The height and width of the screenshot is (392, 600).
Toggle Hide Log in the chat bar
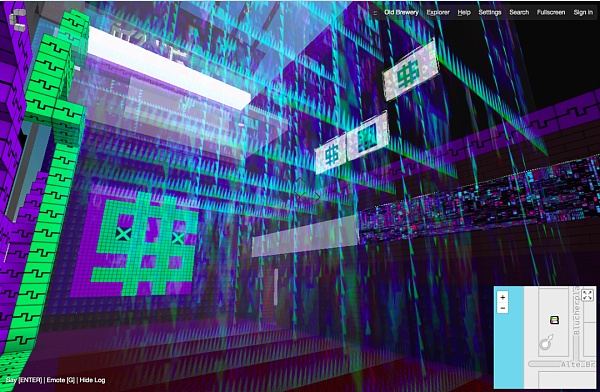click(x=92, y=380)
